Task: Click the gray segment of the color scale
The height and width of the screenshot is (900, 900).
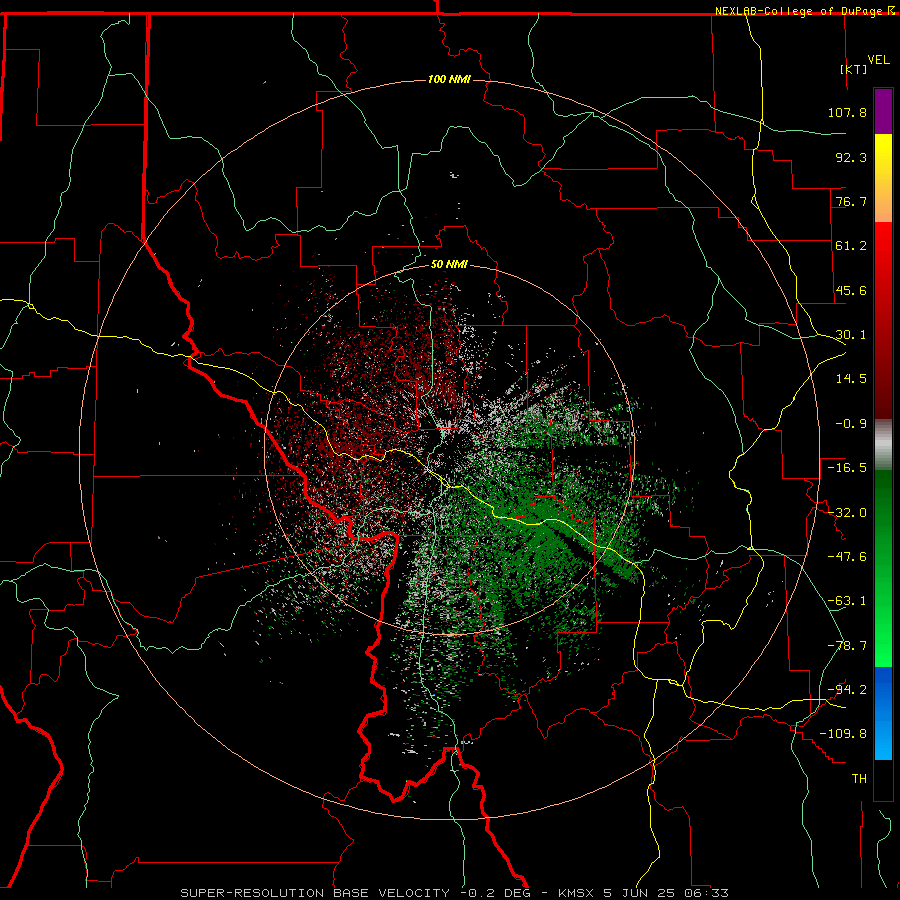Action: 883,445
